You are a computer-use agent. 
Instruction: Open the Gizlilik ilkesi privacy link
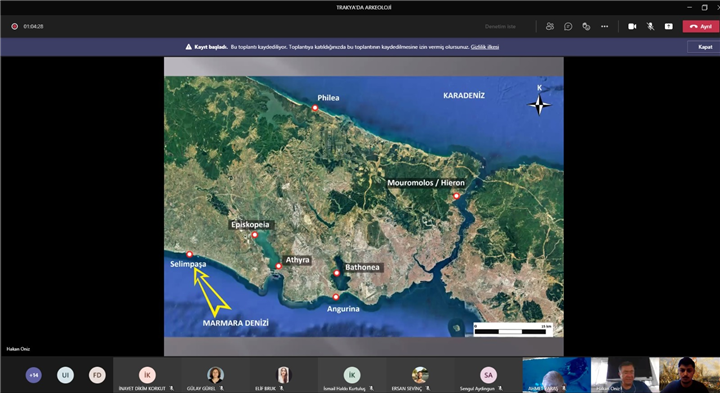coord(484,47)
